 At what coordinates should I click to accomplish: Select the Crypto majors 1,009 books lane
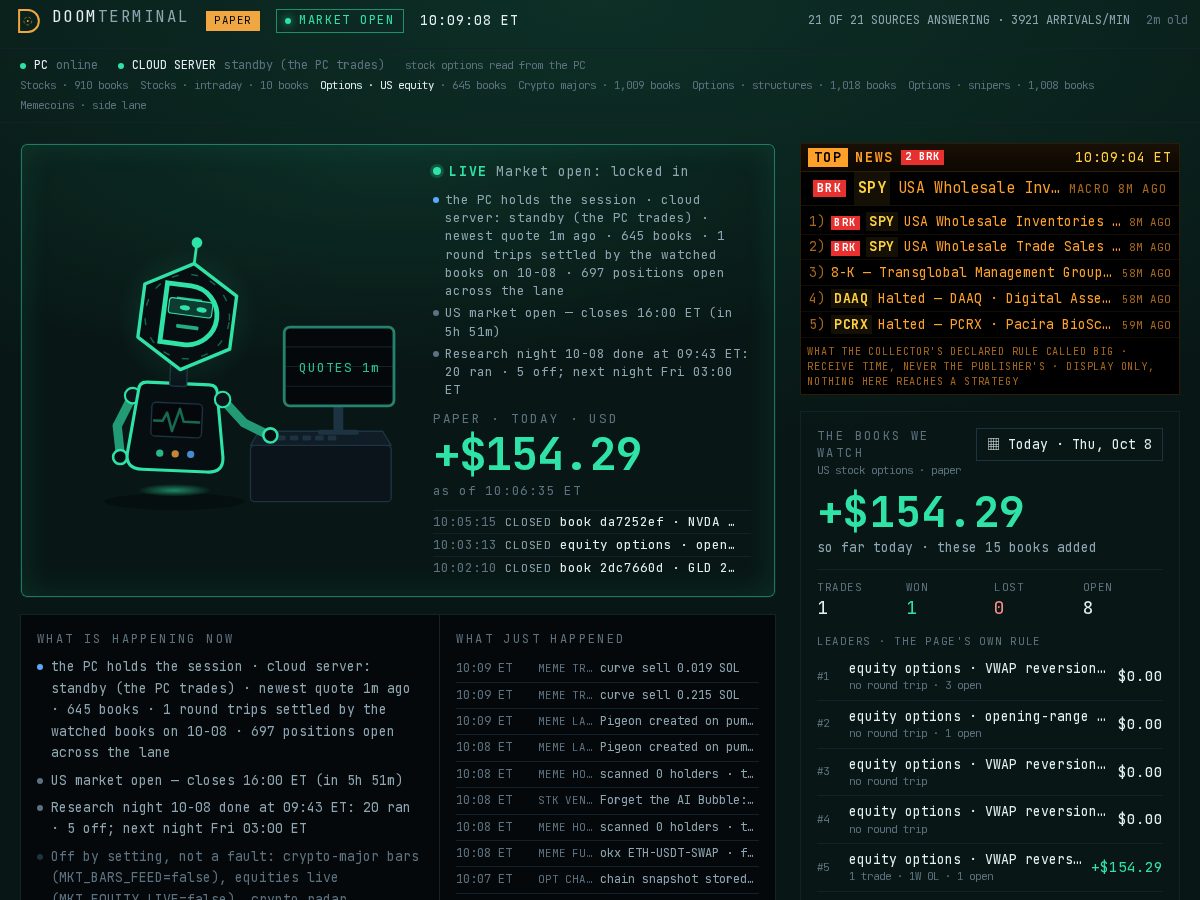(x=599, y=86)
